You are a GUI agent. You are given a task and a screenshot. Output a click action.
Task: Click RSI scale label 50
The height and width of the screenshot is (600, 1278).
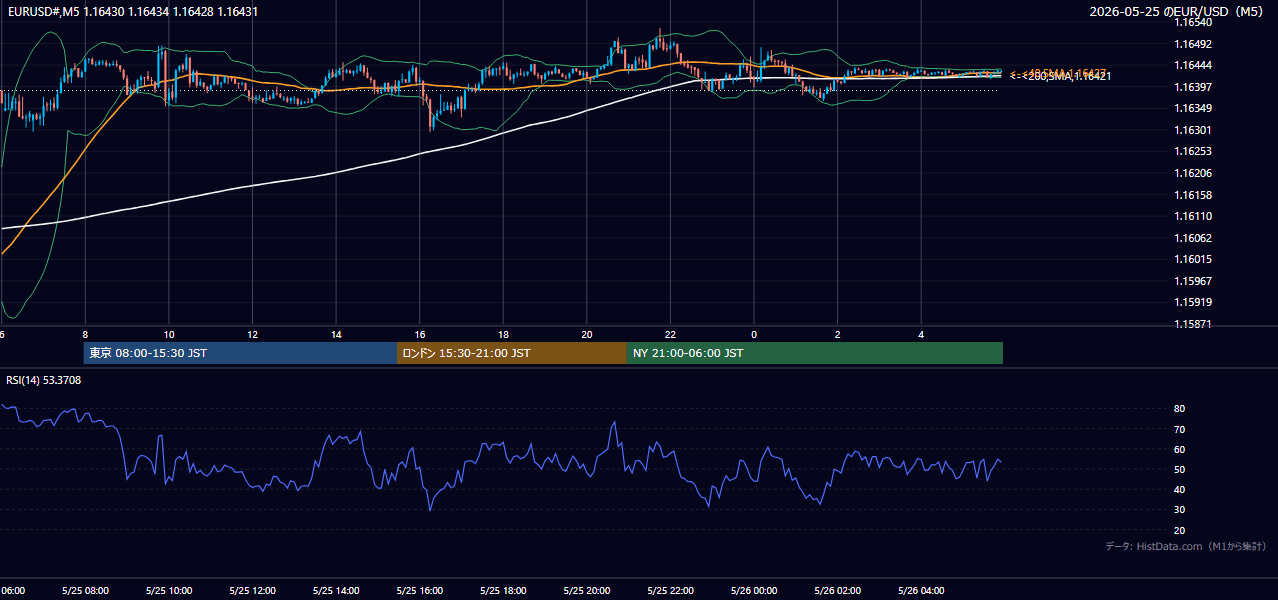(x=1179, y=469)
